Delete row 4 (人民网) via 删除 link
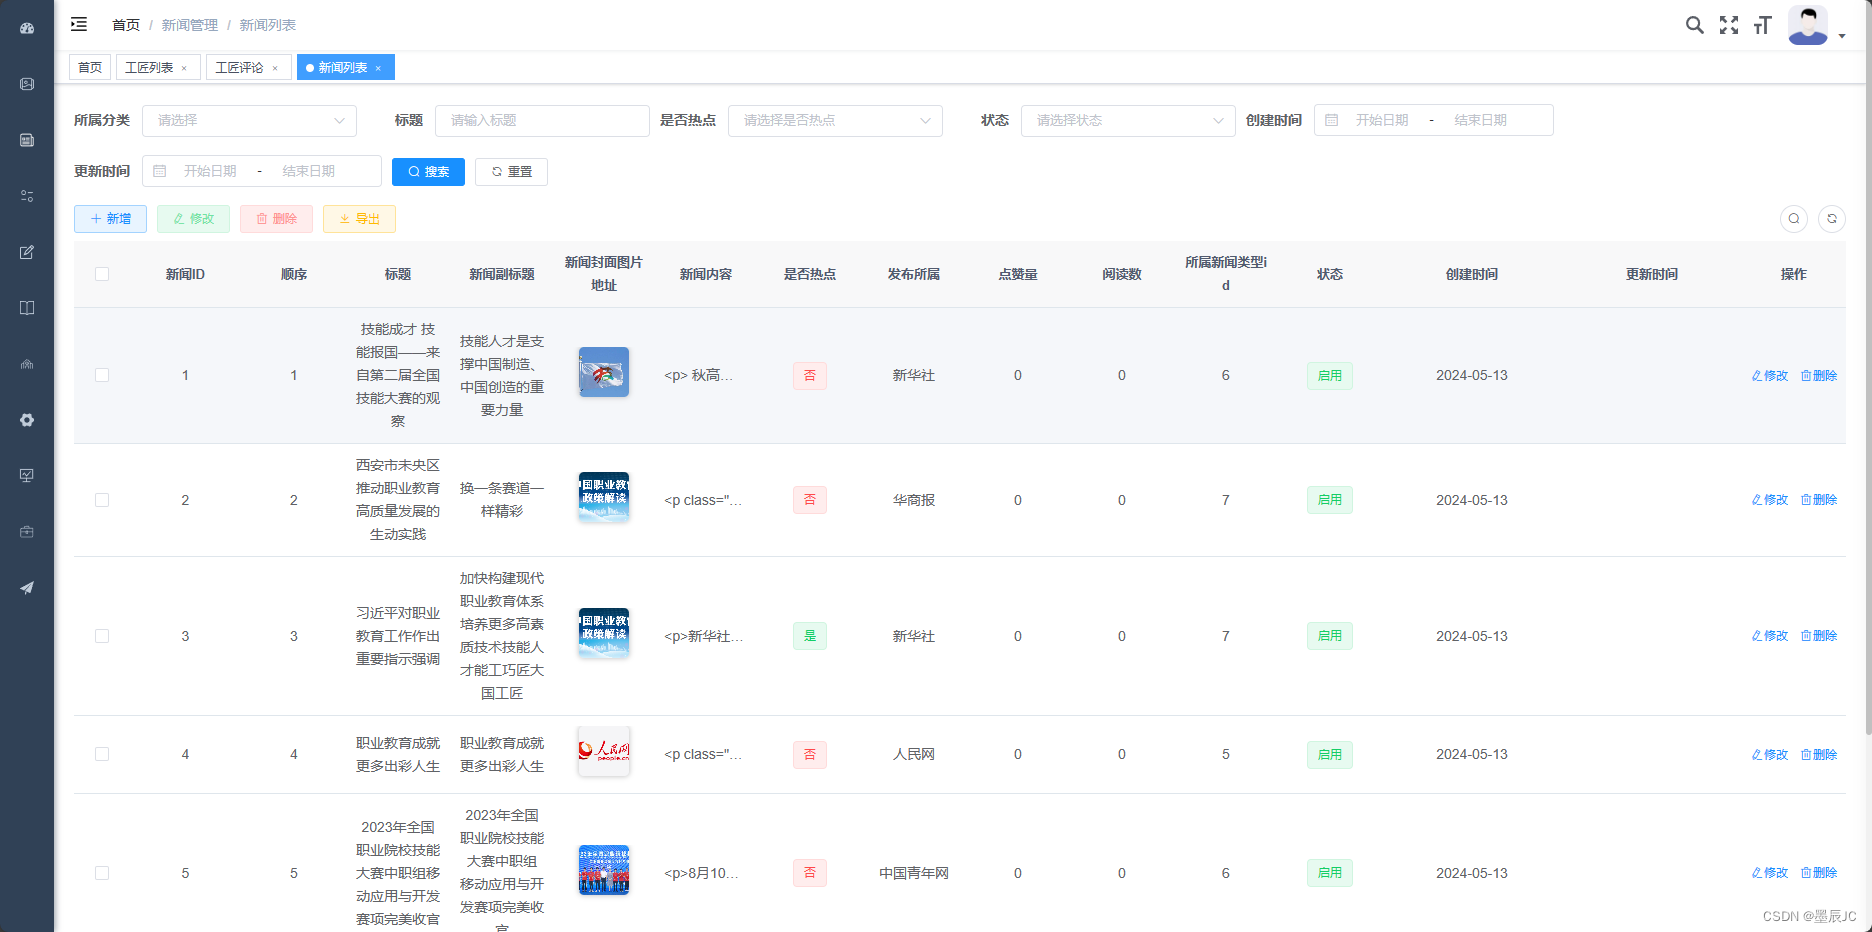 (1819, 755)
